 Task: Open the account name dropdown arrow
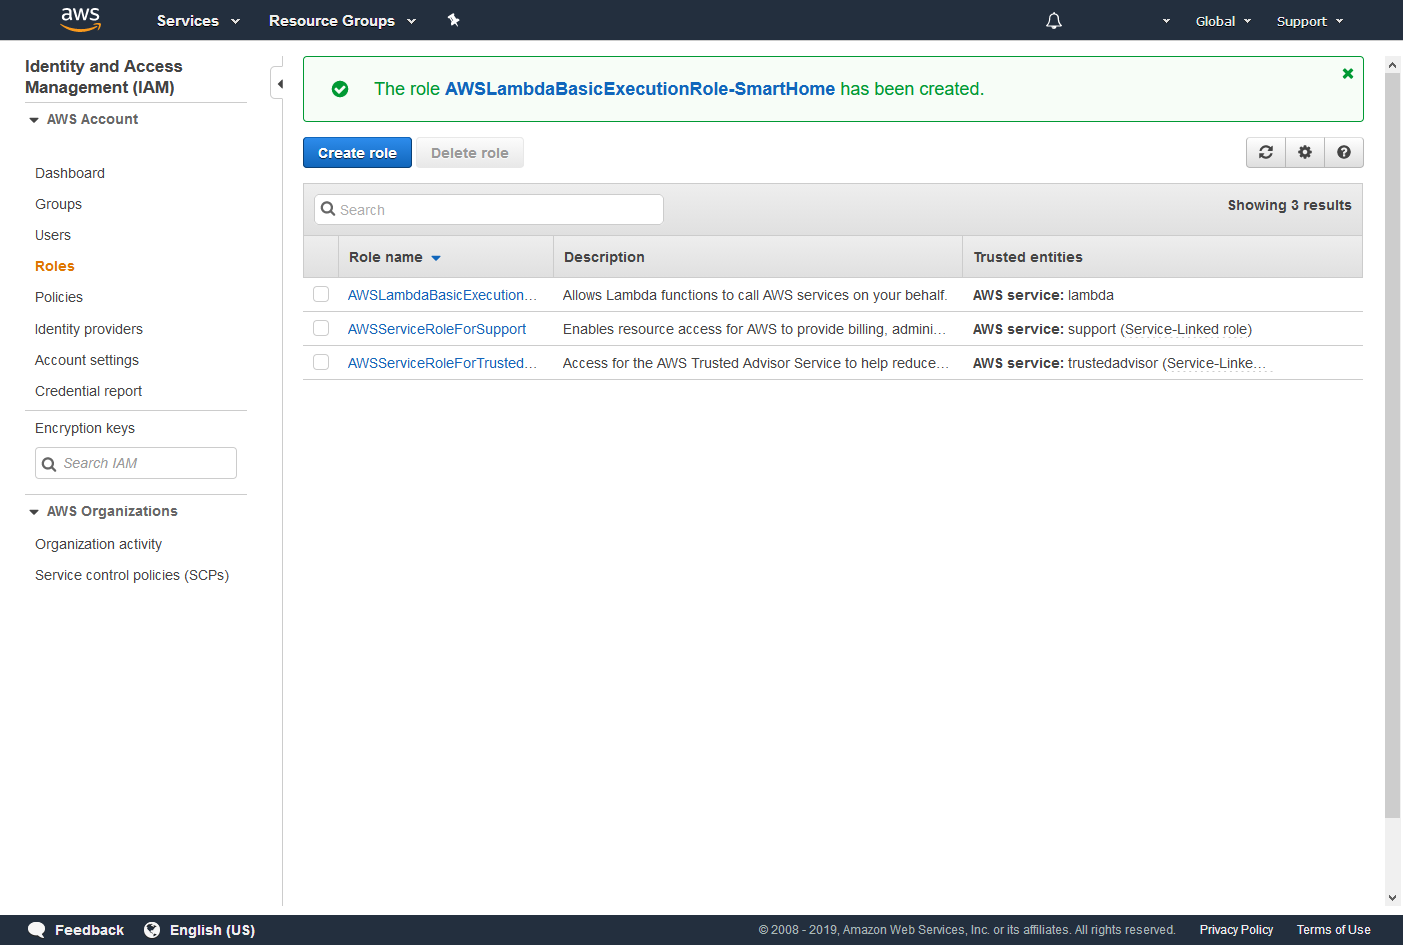tap(1166, 21)
